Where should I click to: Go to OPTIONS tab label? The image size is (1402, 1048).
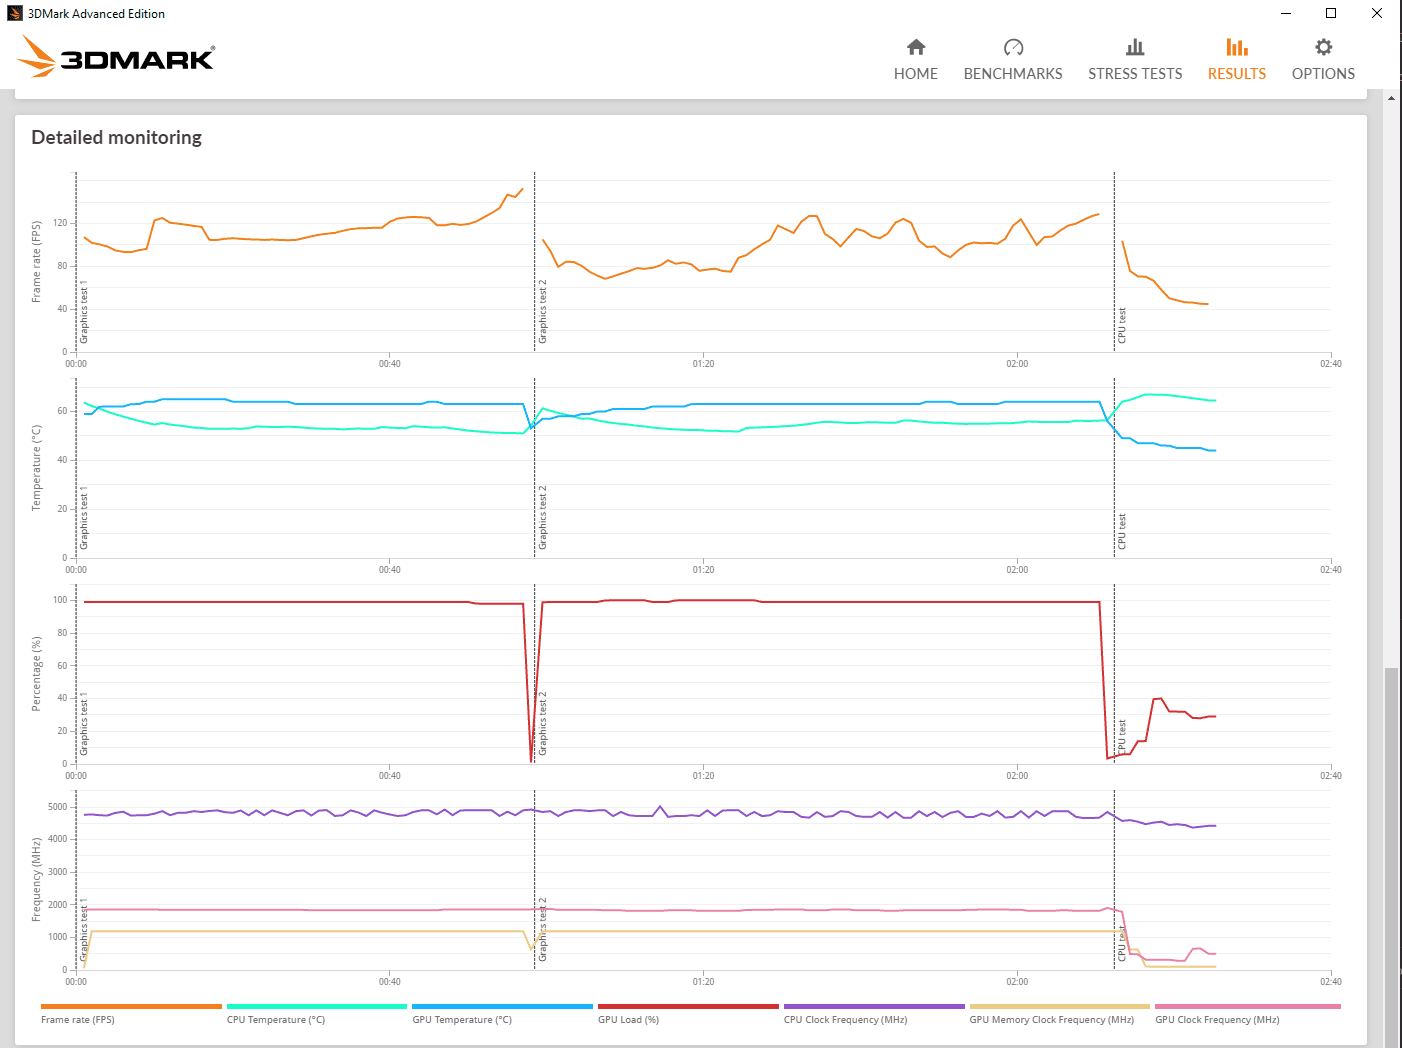[1323, 74]
